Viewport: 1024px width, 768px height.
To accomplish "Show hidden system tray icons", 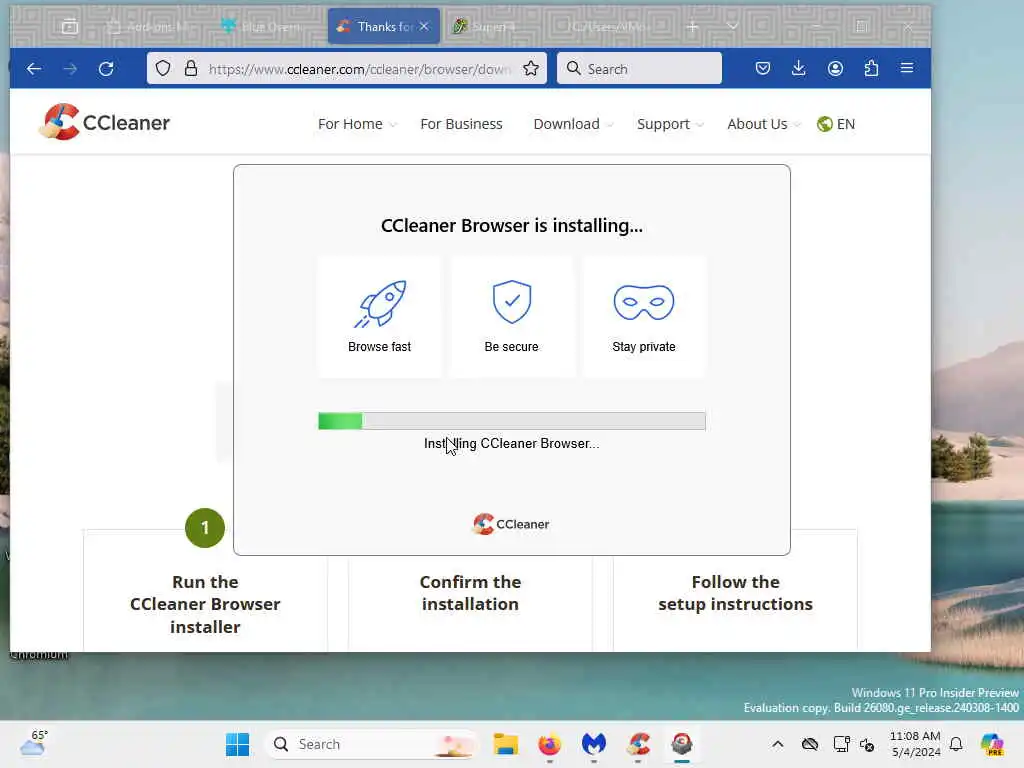I will click(778, 744).
